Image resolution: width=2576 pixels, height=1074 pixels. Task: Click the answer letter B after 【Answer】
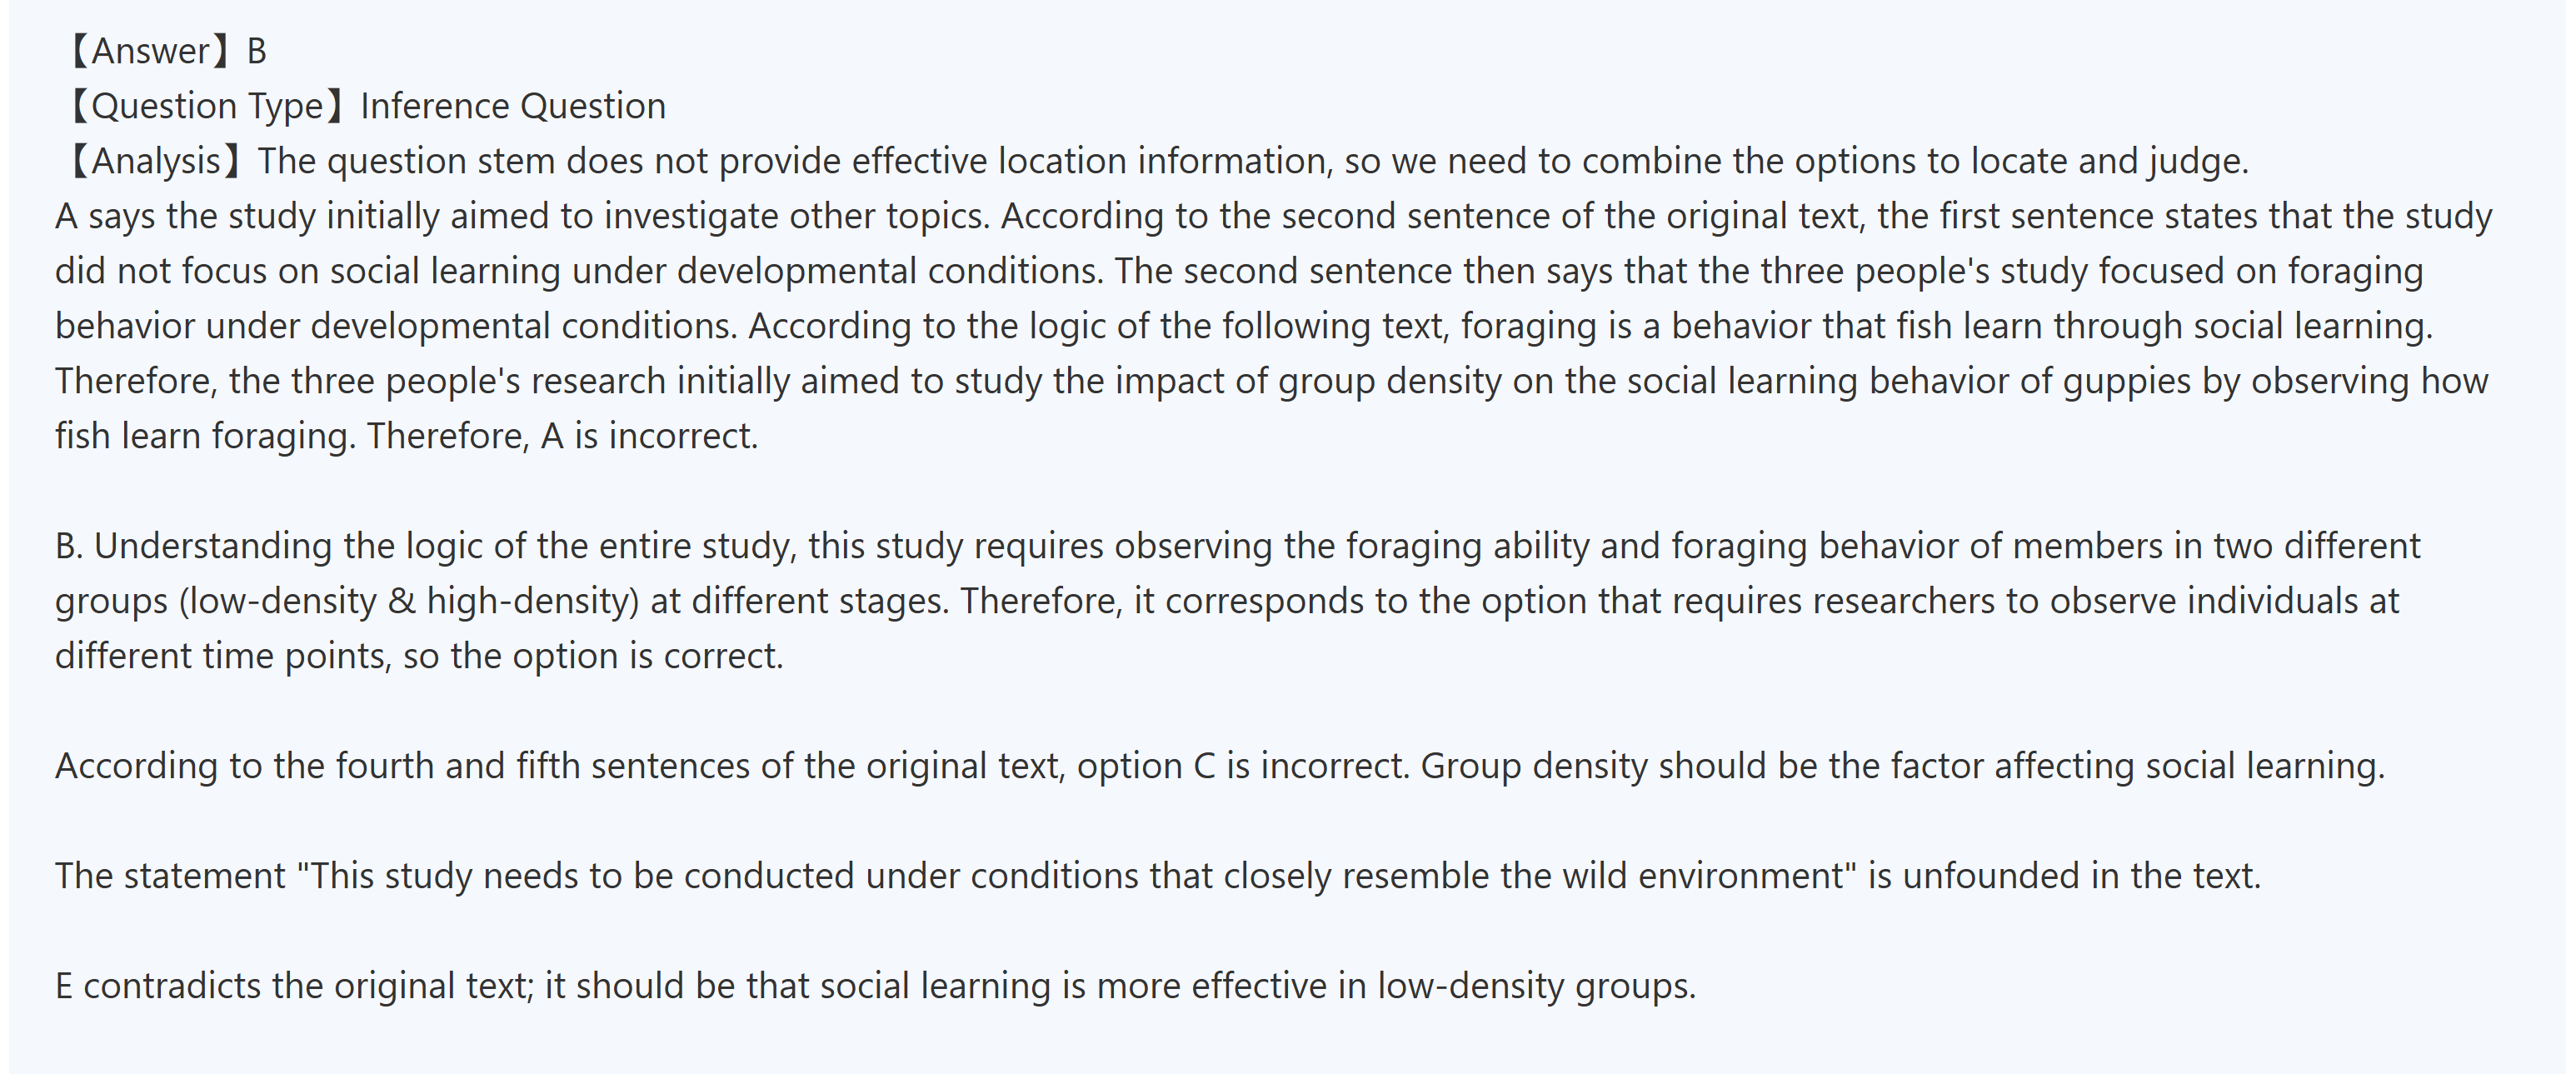[256, 51]
